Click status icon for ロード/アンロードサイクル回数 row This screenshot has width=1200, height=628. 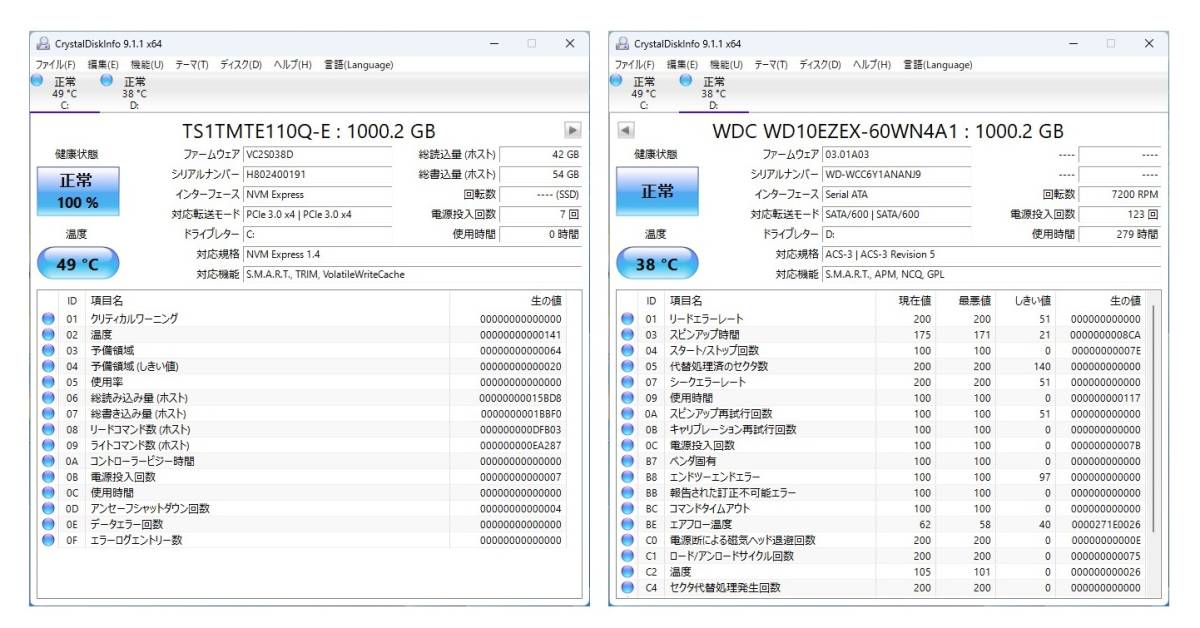coord(627,556)
